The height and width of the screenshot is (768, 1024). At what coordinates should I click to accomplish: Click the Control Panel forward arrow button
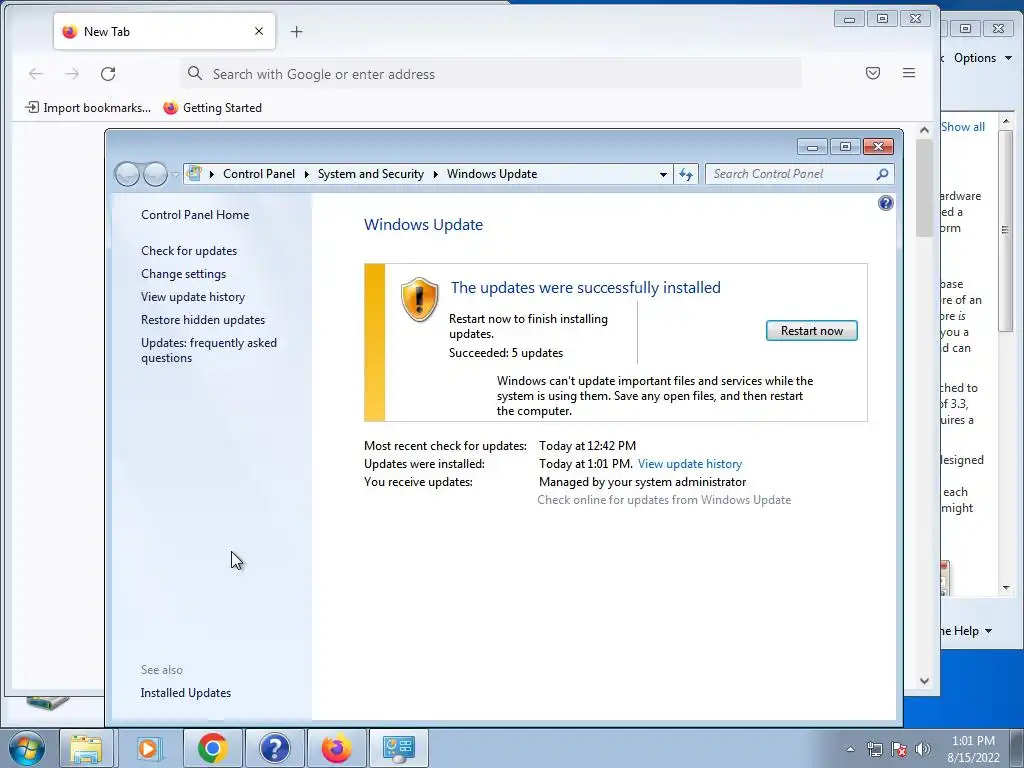tap(155, 174)
